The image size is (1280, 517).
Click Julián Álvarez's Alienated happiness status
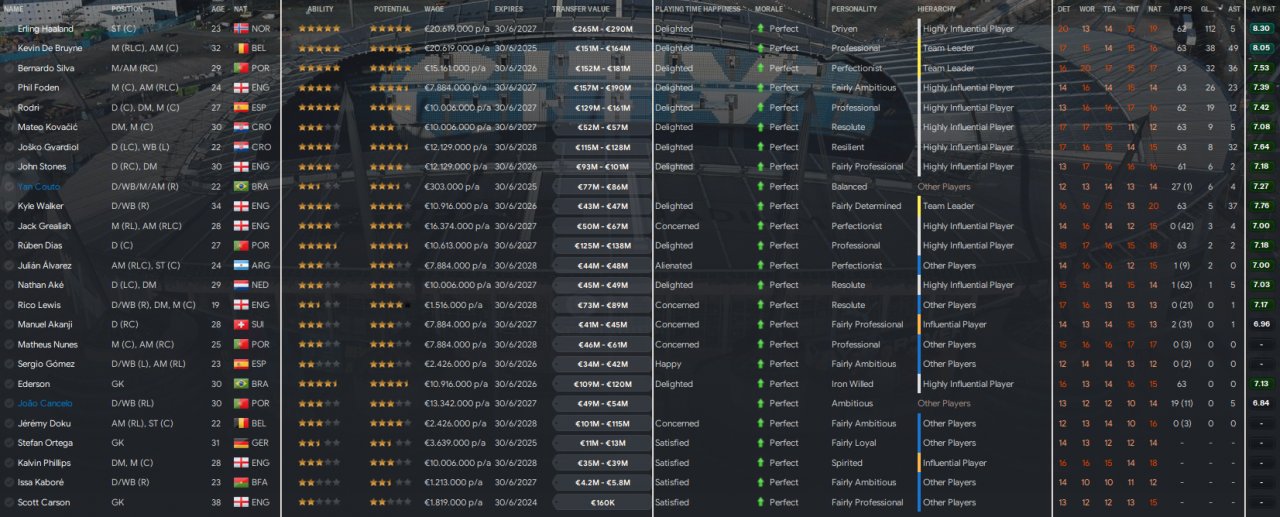click(x=673, y=265)
